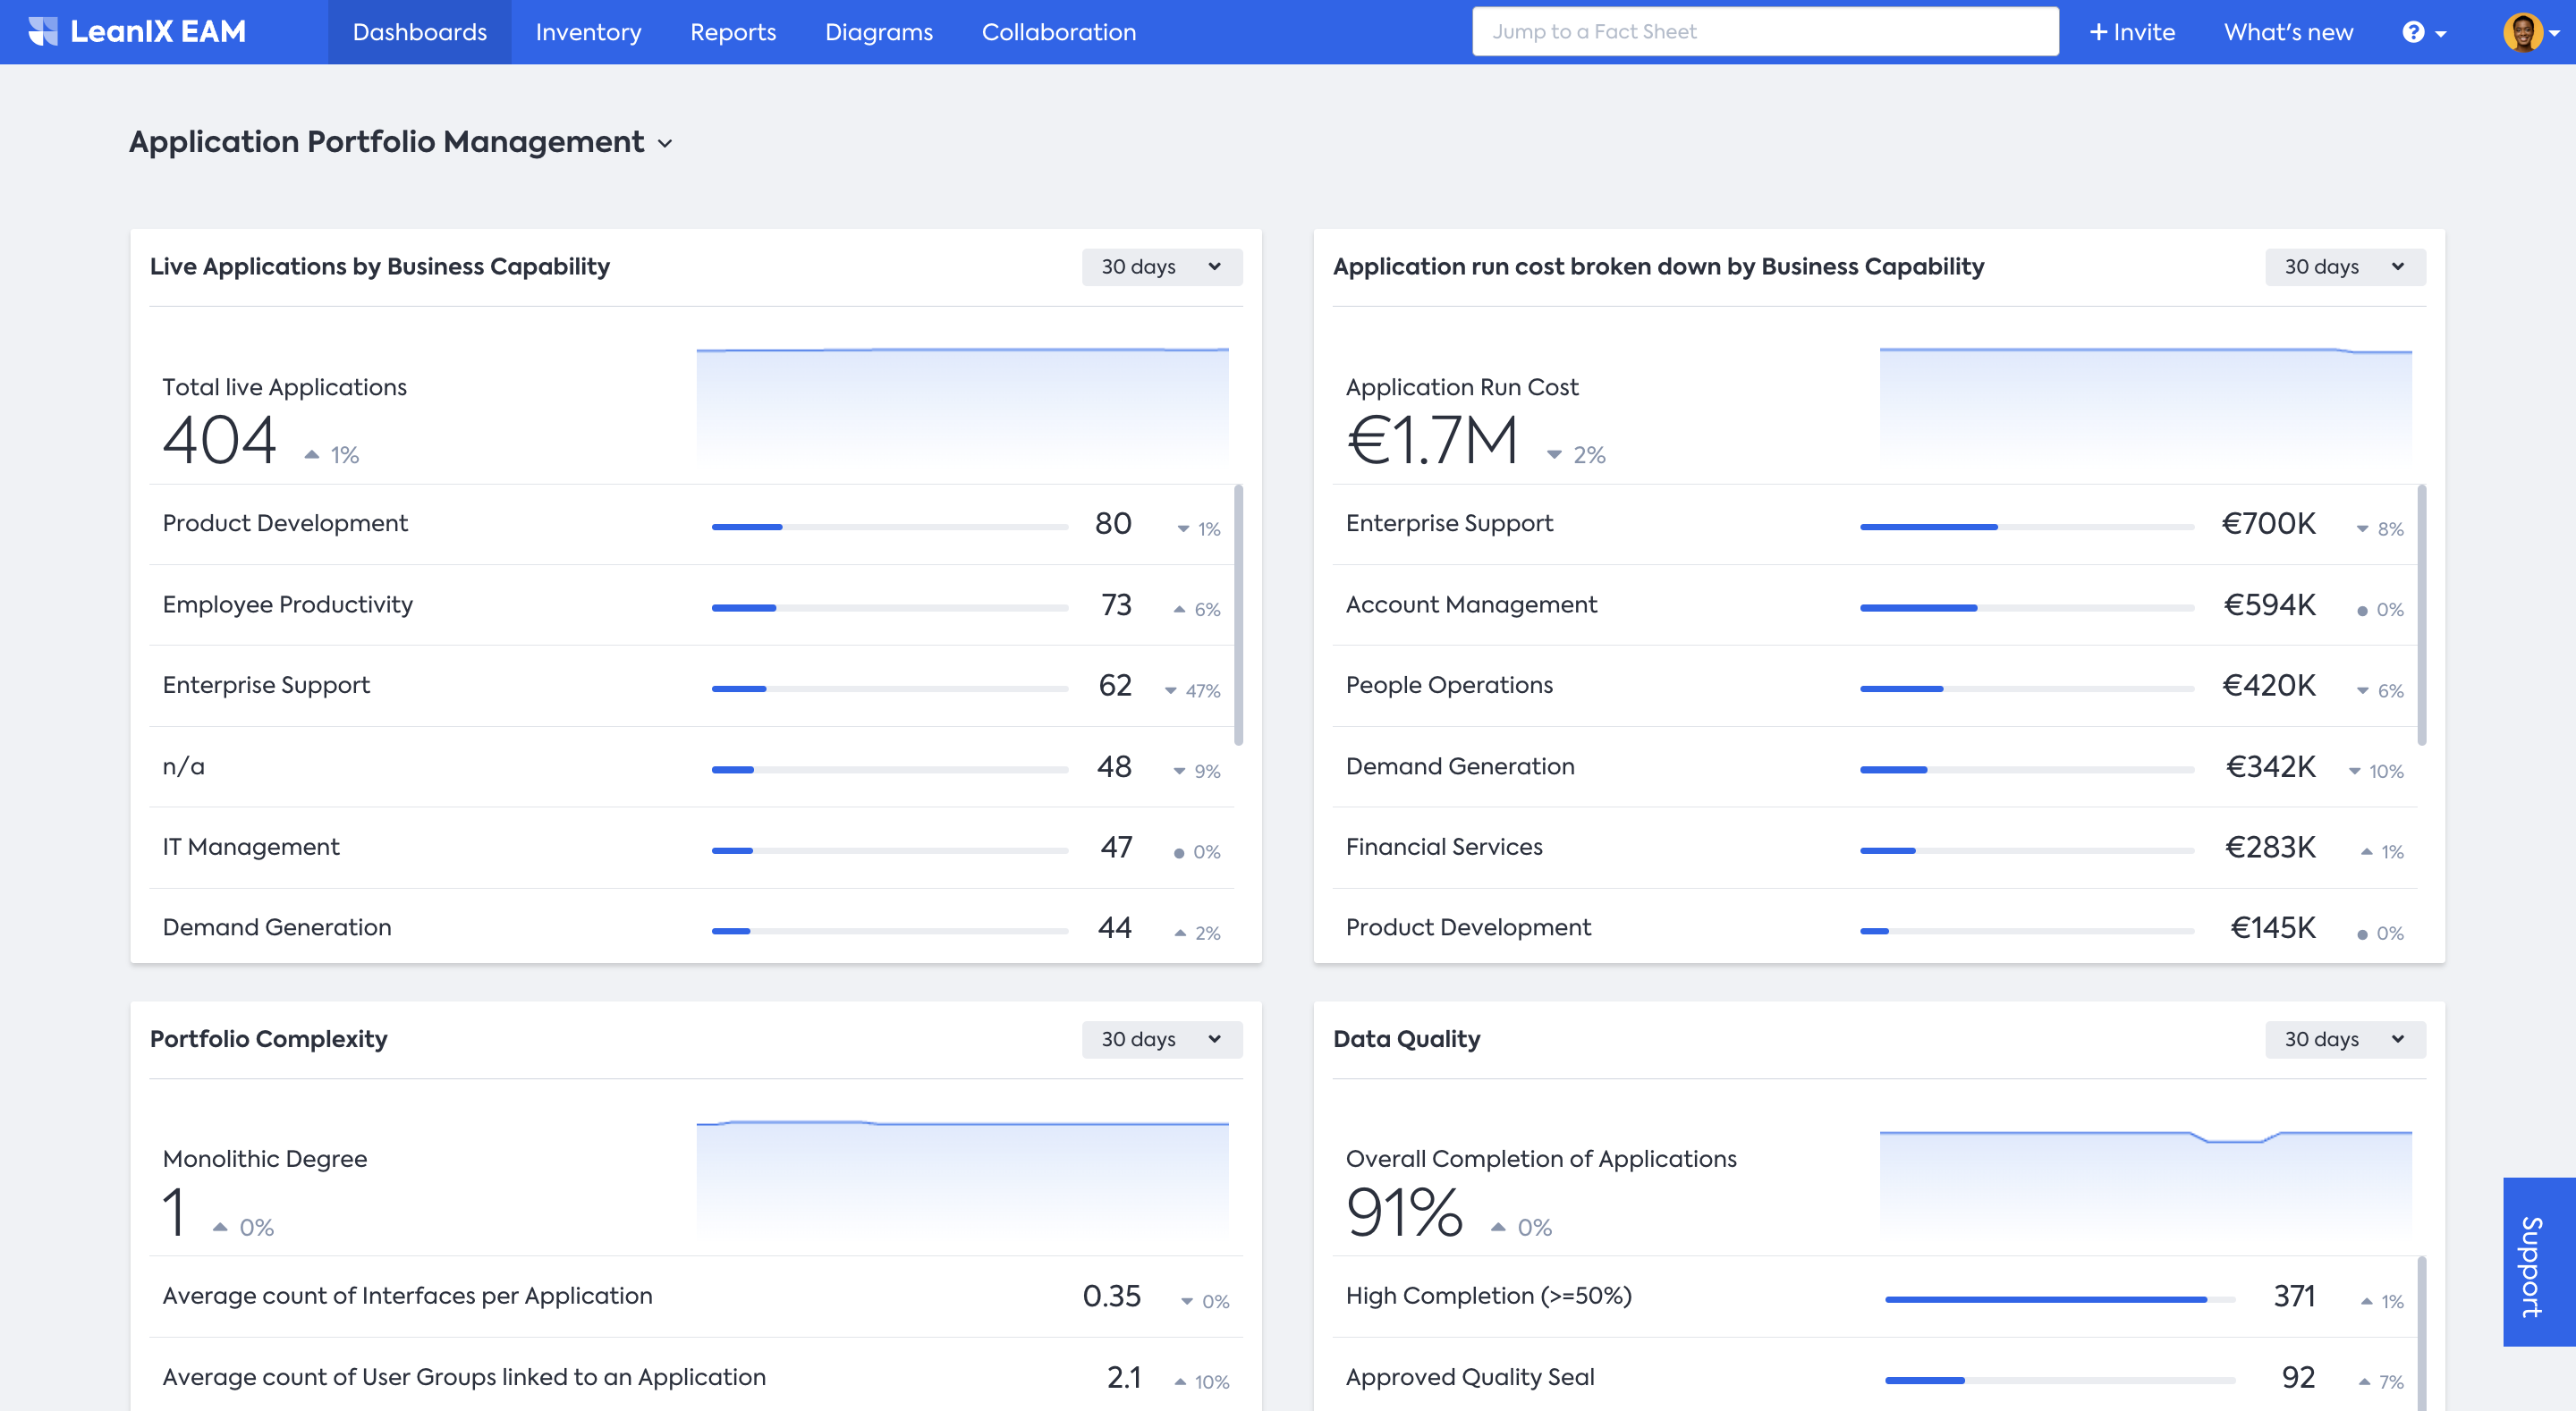Click the user avatar profile picture
Viewport: 2576px width, 1411px height.
pos(2522,32)
